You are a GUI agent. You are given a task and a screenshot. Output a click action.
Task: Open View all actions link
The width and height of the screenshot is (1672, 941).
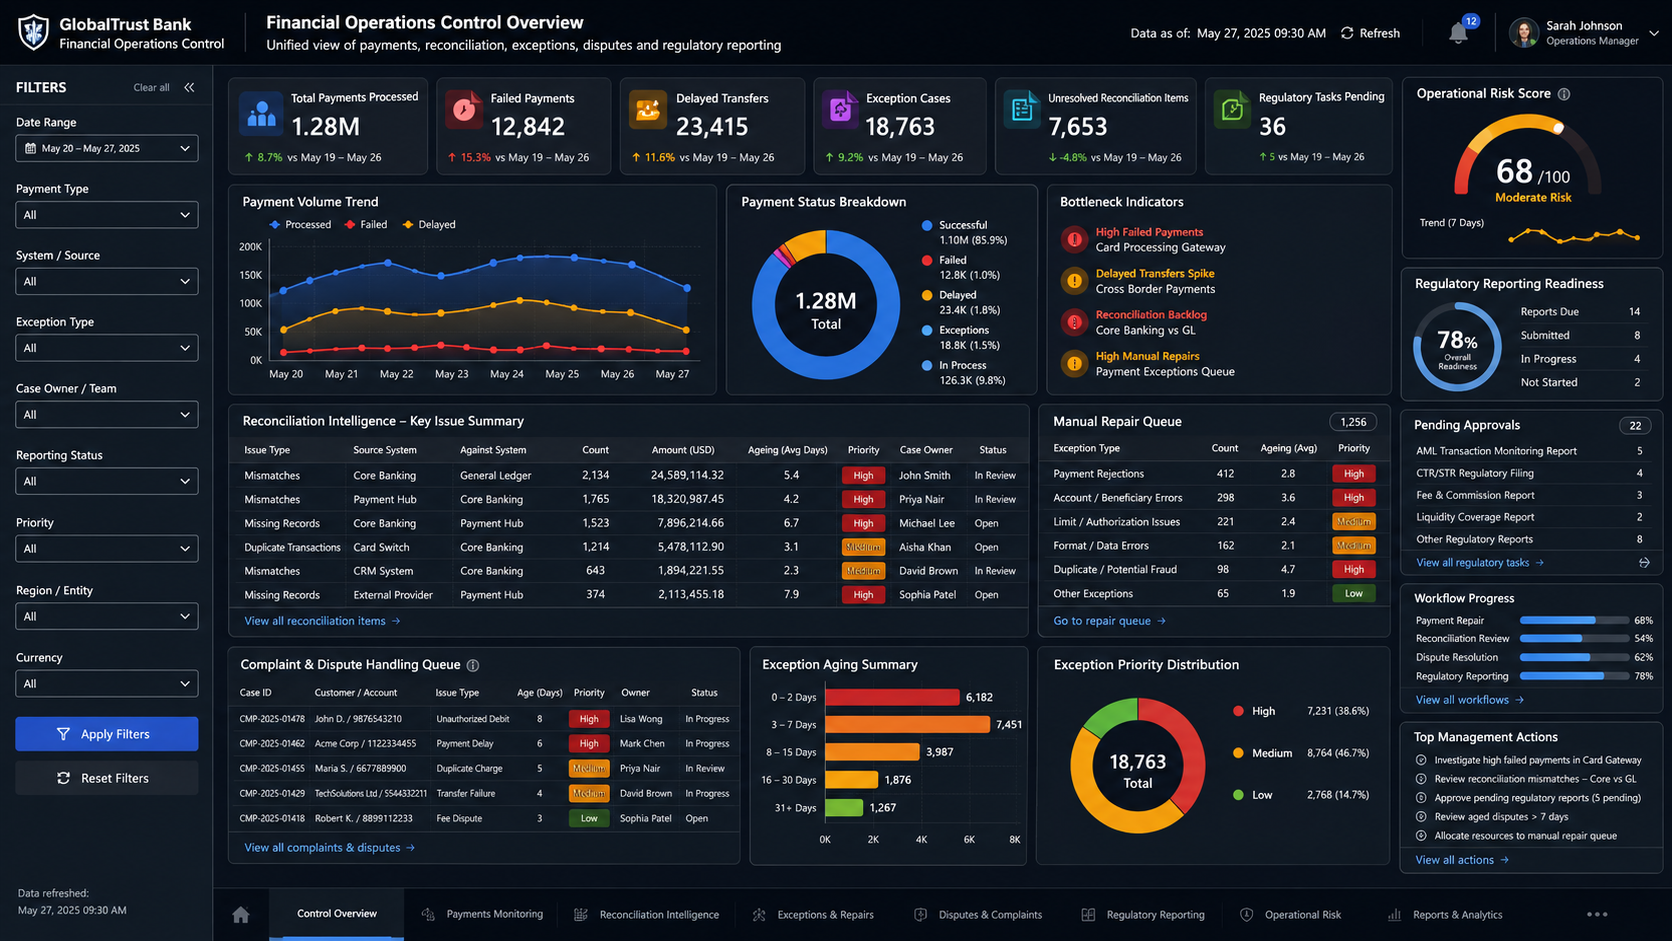[x=1462, y=860]
